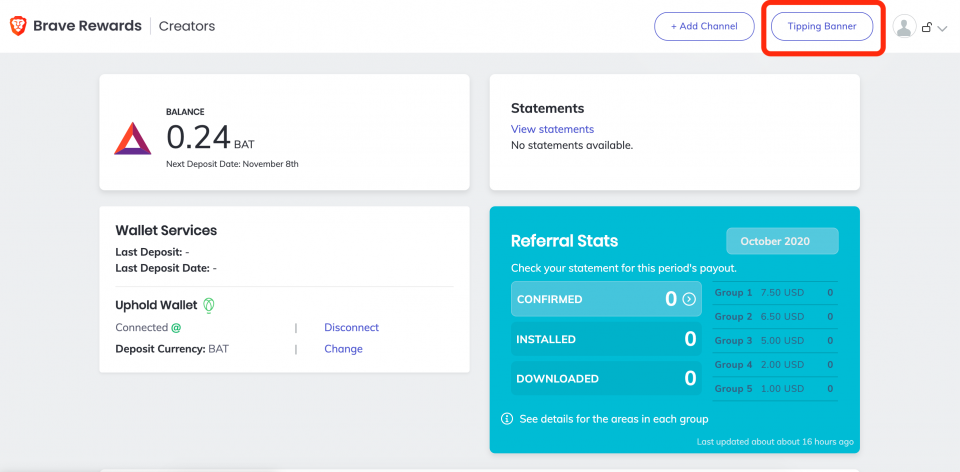Click the BAT triangle token logo
This screenshot has width=960, height=472.
132,138
